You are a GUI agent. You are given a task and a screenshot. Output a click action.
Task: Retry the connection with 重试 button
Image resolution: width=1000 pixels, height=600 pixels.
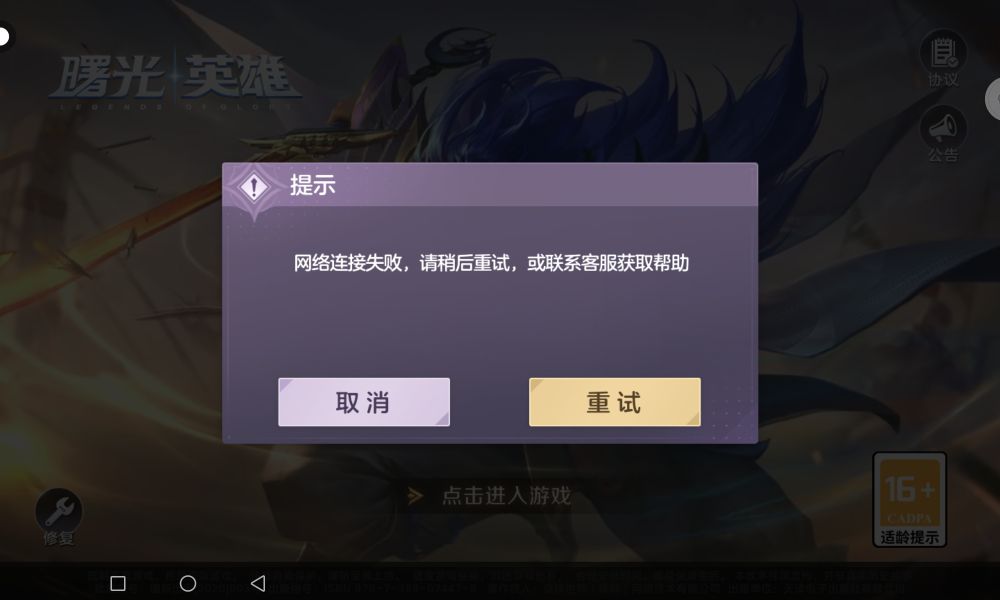615,402
